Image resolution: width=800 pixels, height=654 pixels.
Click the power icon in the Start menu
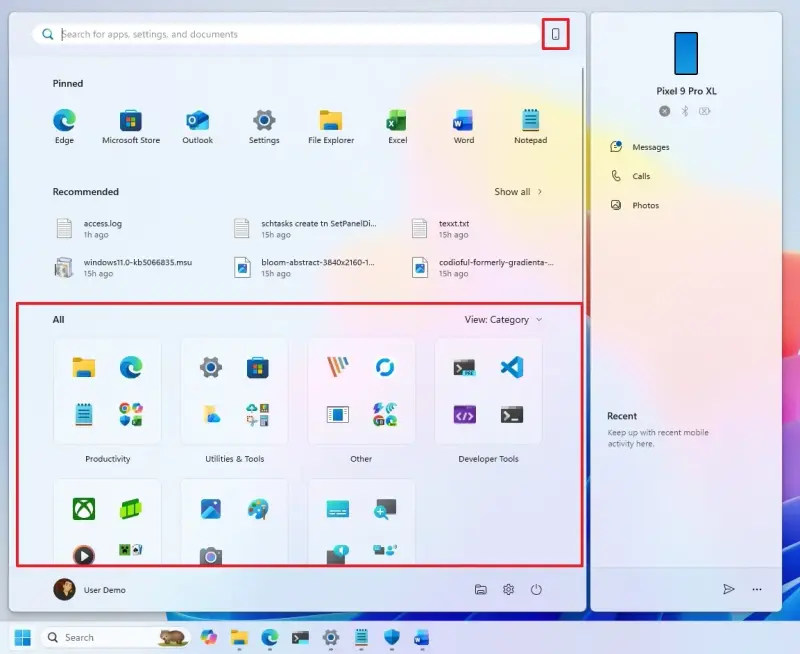537,590
